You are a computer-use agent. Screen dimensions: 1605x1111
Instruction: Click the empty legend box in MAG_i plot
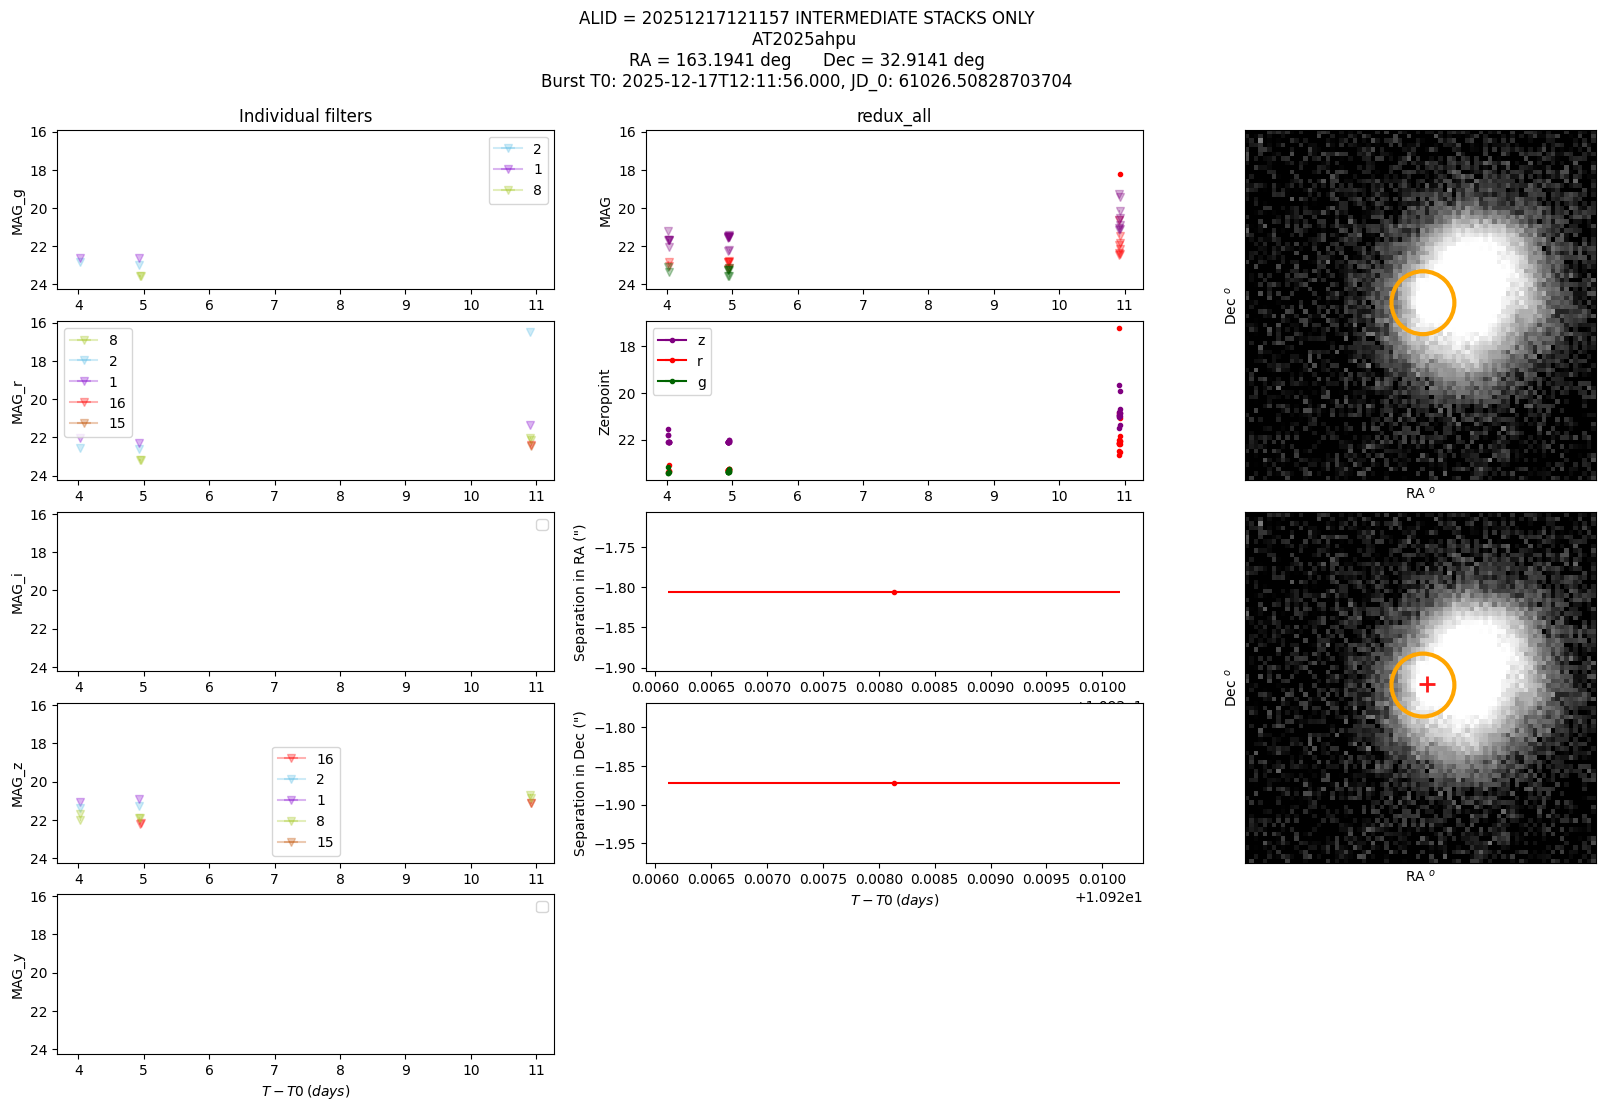(542, 525)
